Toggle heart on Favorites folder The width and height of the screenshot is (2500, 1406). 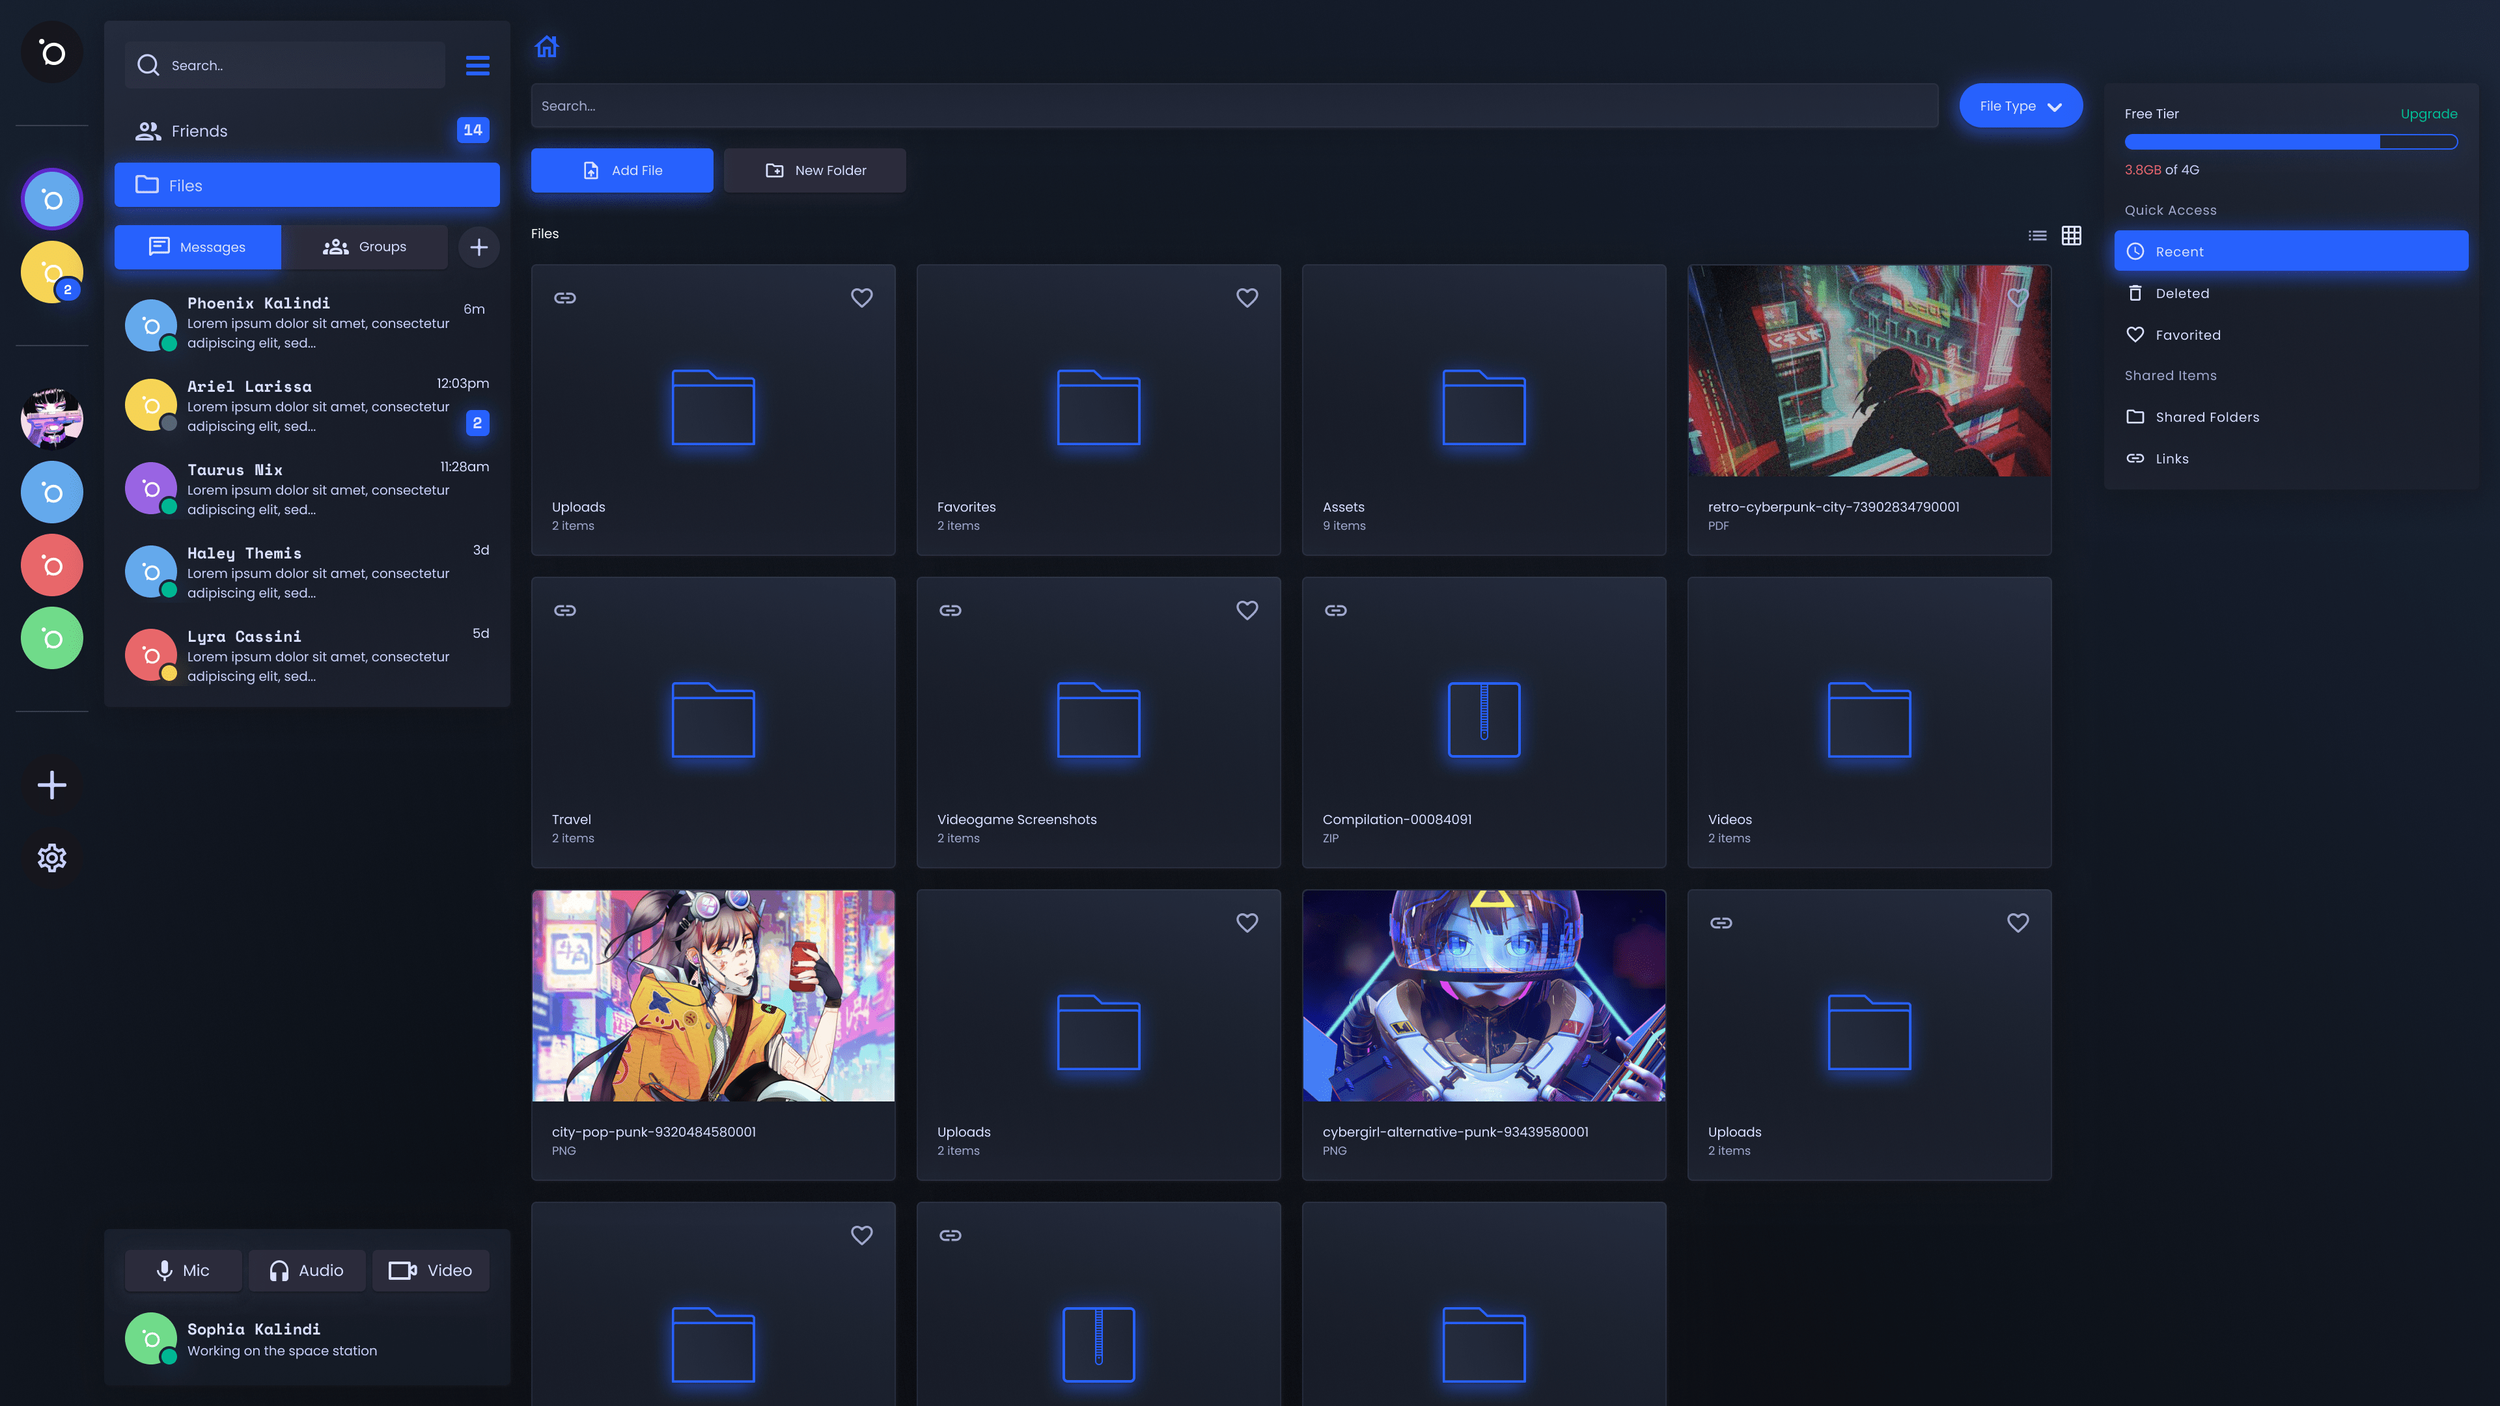(x=1246, y=298)
